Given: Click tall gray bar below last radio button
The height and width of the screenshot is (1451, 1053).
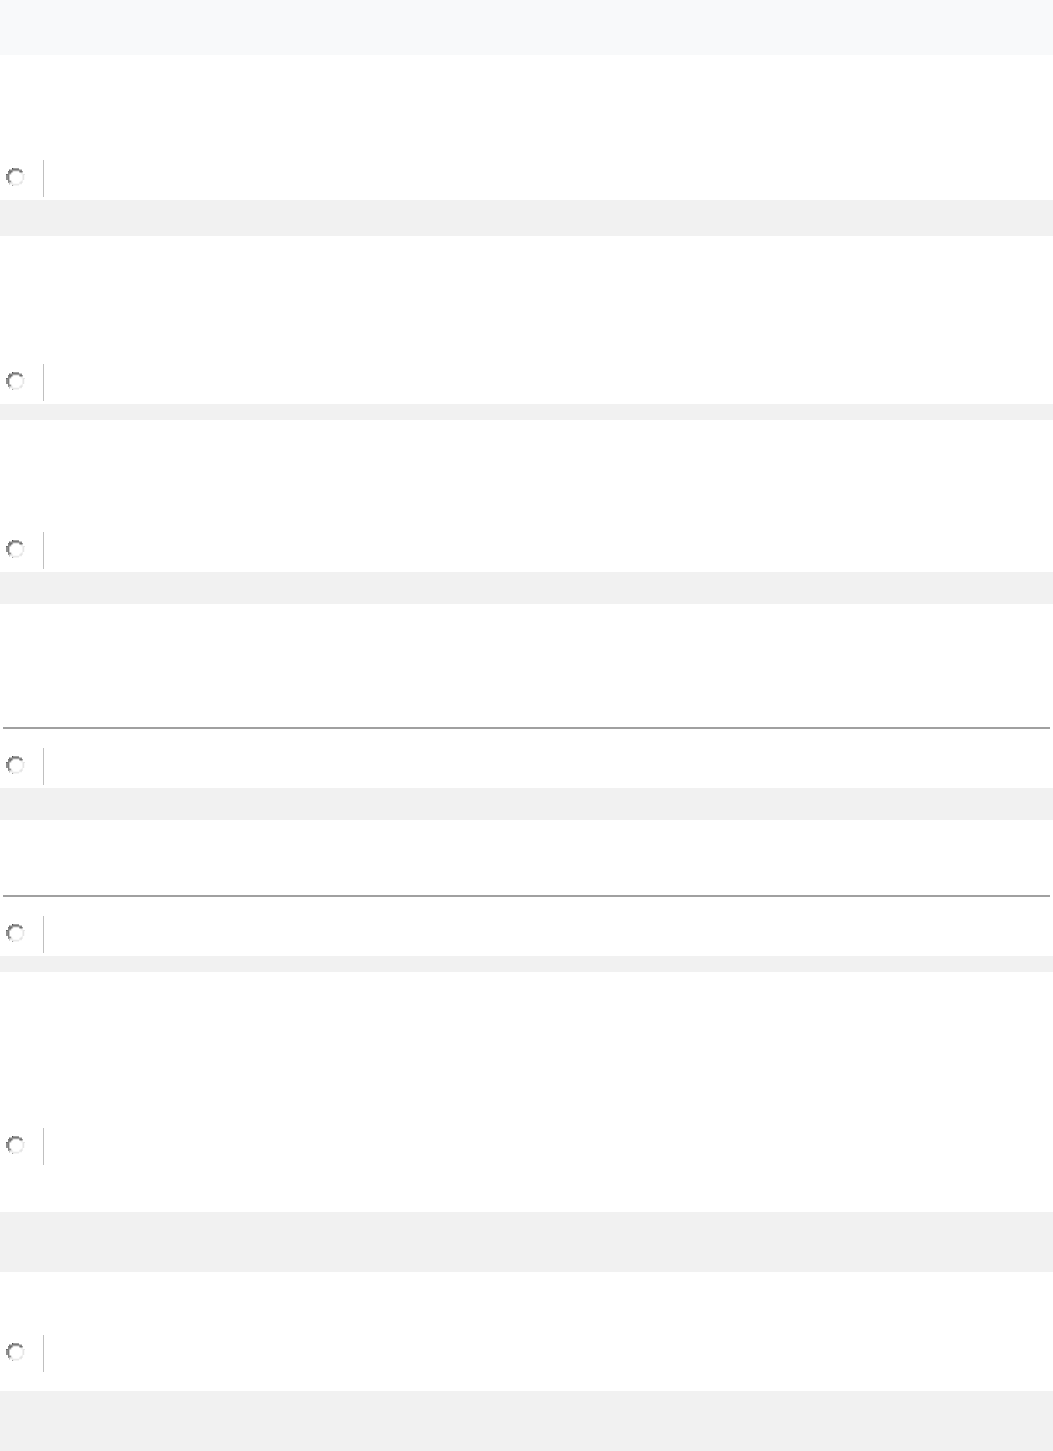Looking at the screenshot, I should click(526, 1420).
